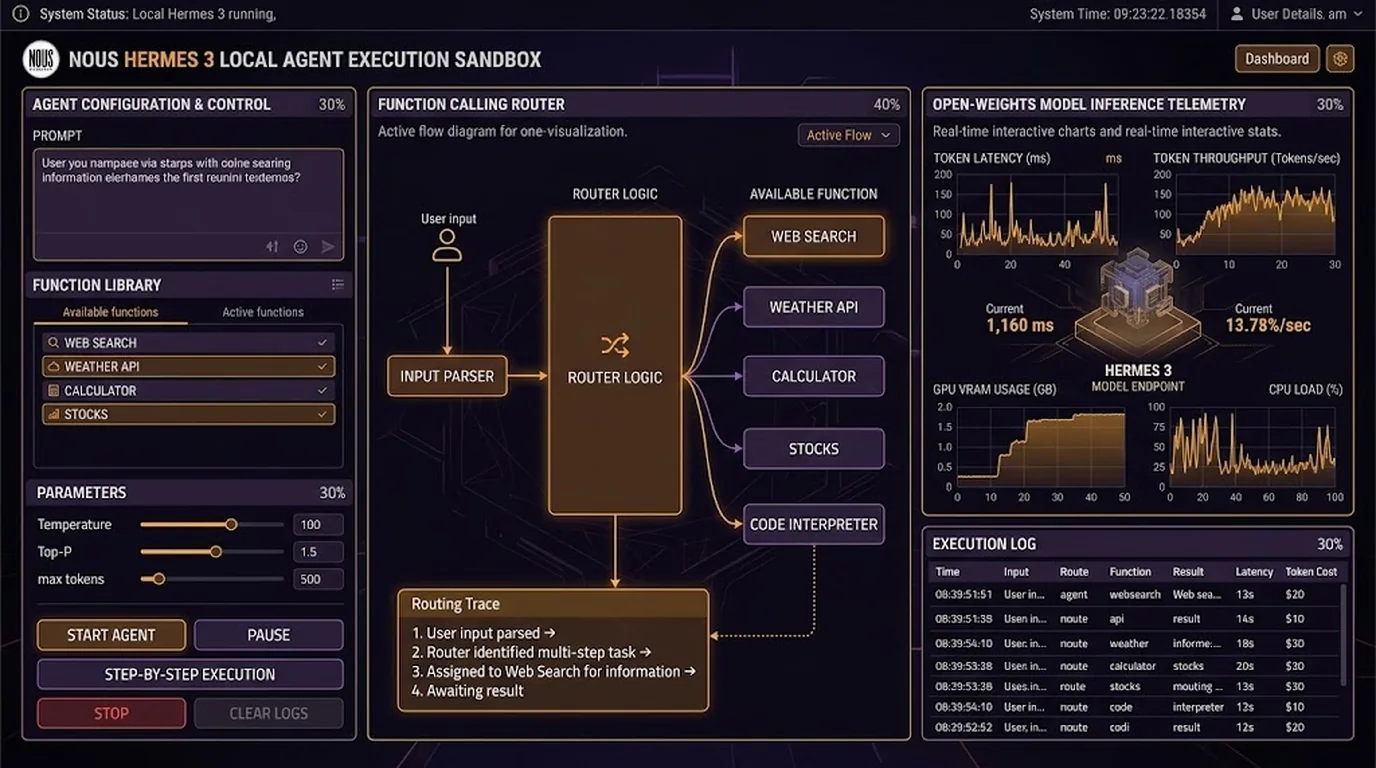Click the send arrow in the prompt box
The width and height of the screenshot is (1376, 768).
click(x=328, y=246)
